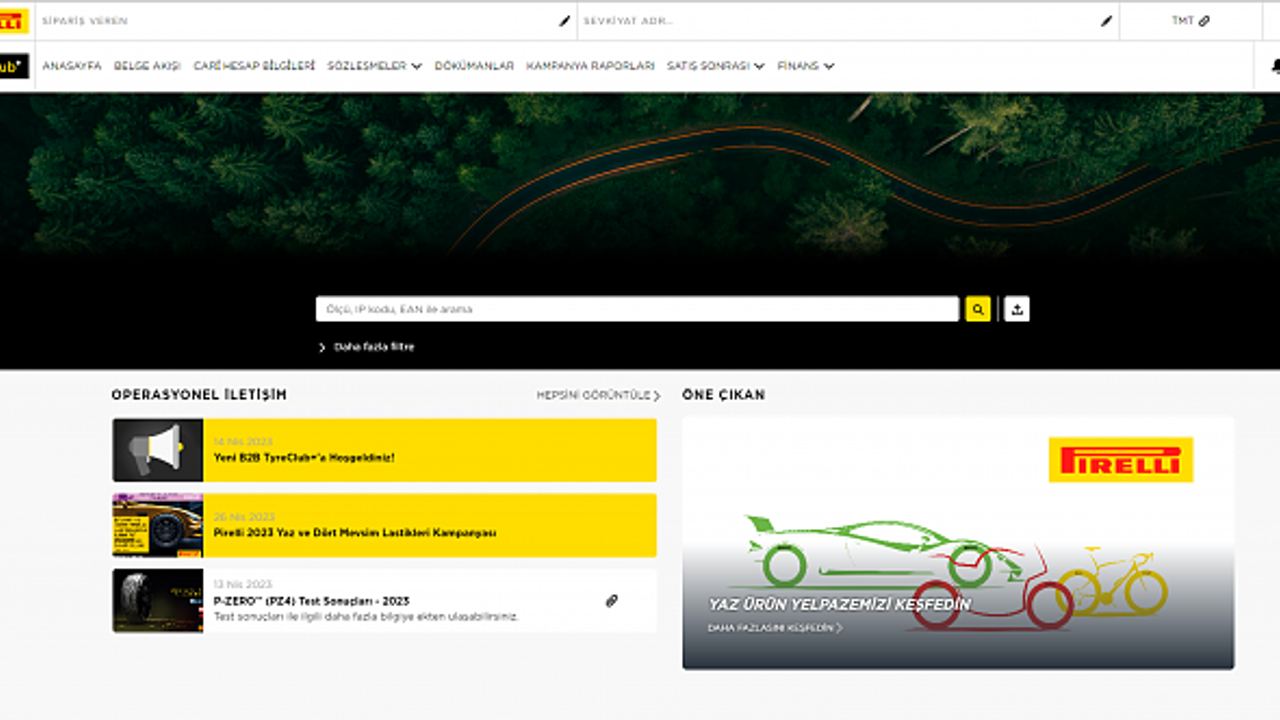This screenshot has width=1280, height=720.
Task: Click the Pirelli logo in top corner
Action: pos(13,21)
